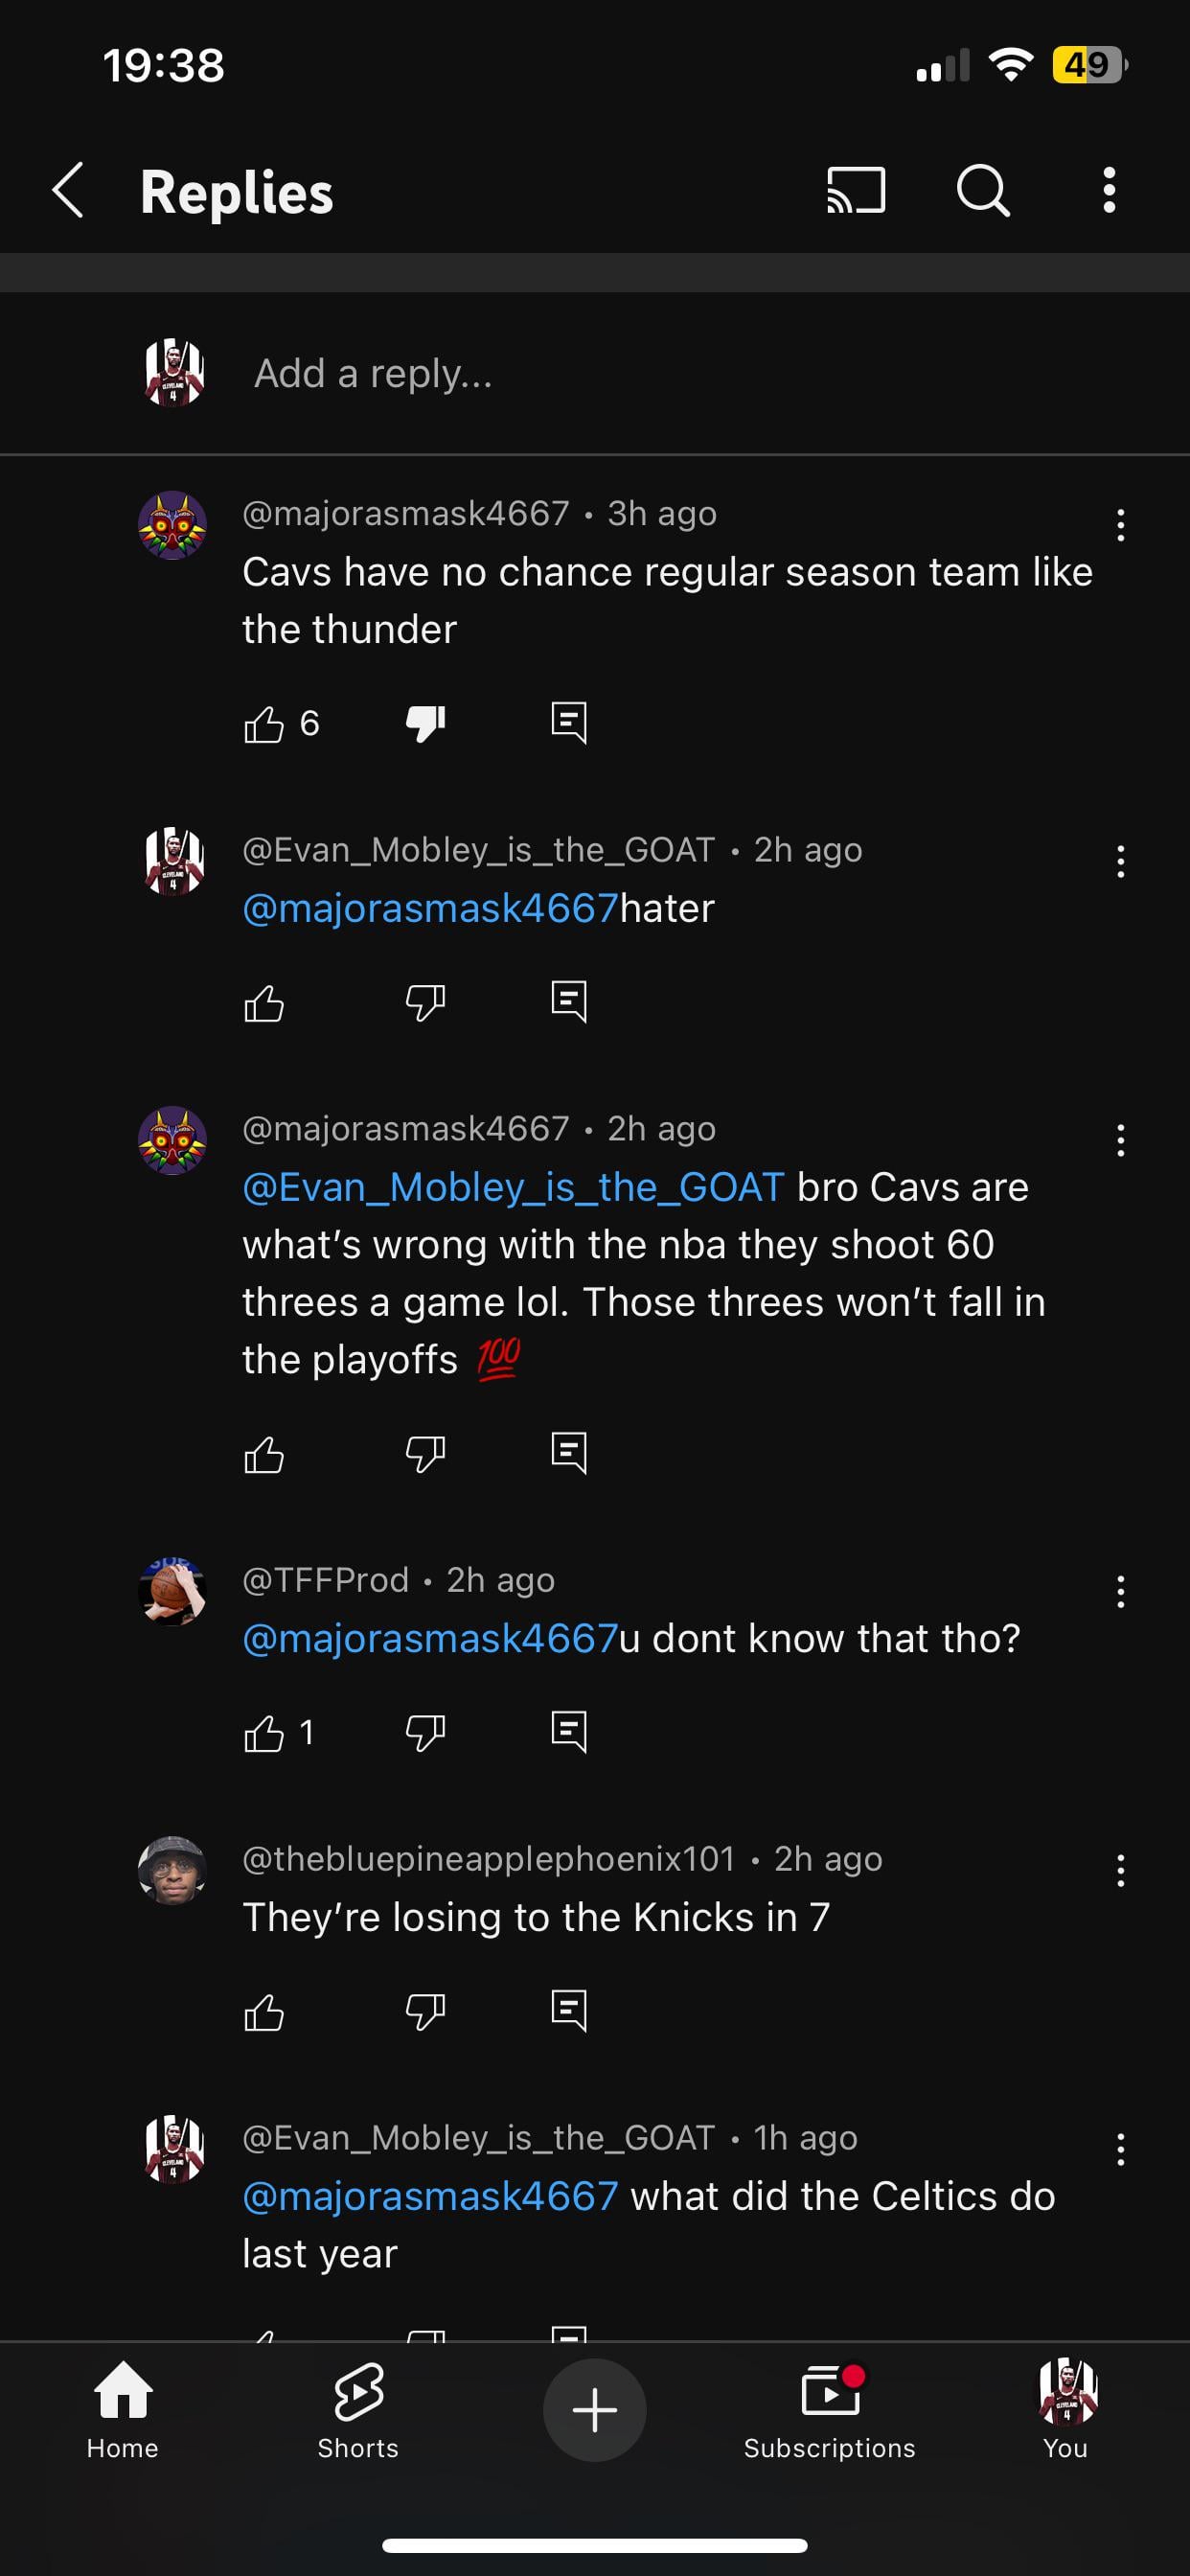
Task: Open options for the "Cavs have no chance" comment
Action: (x=1121, y=525)
